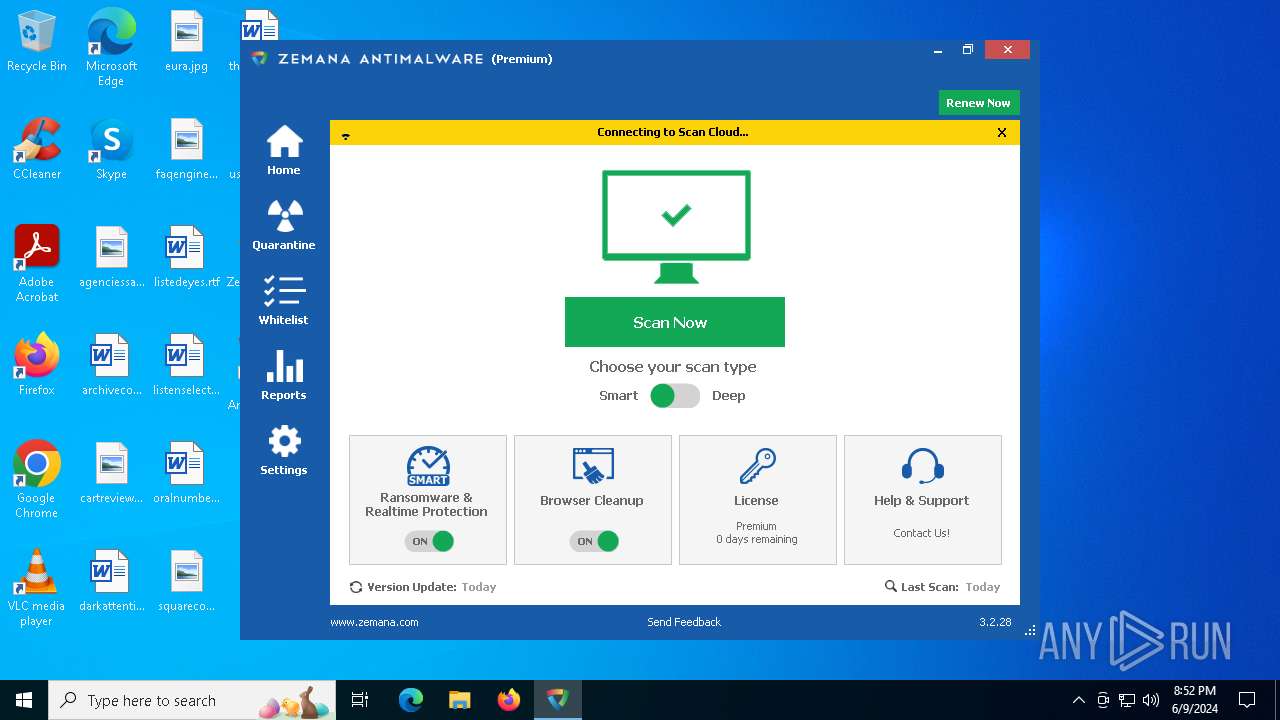Click the window resize grip dots
Viewport: 1280px width, 720px height.
[1030, 630]
